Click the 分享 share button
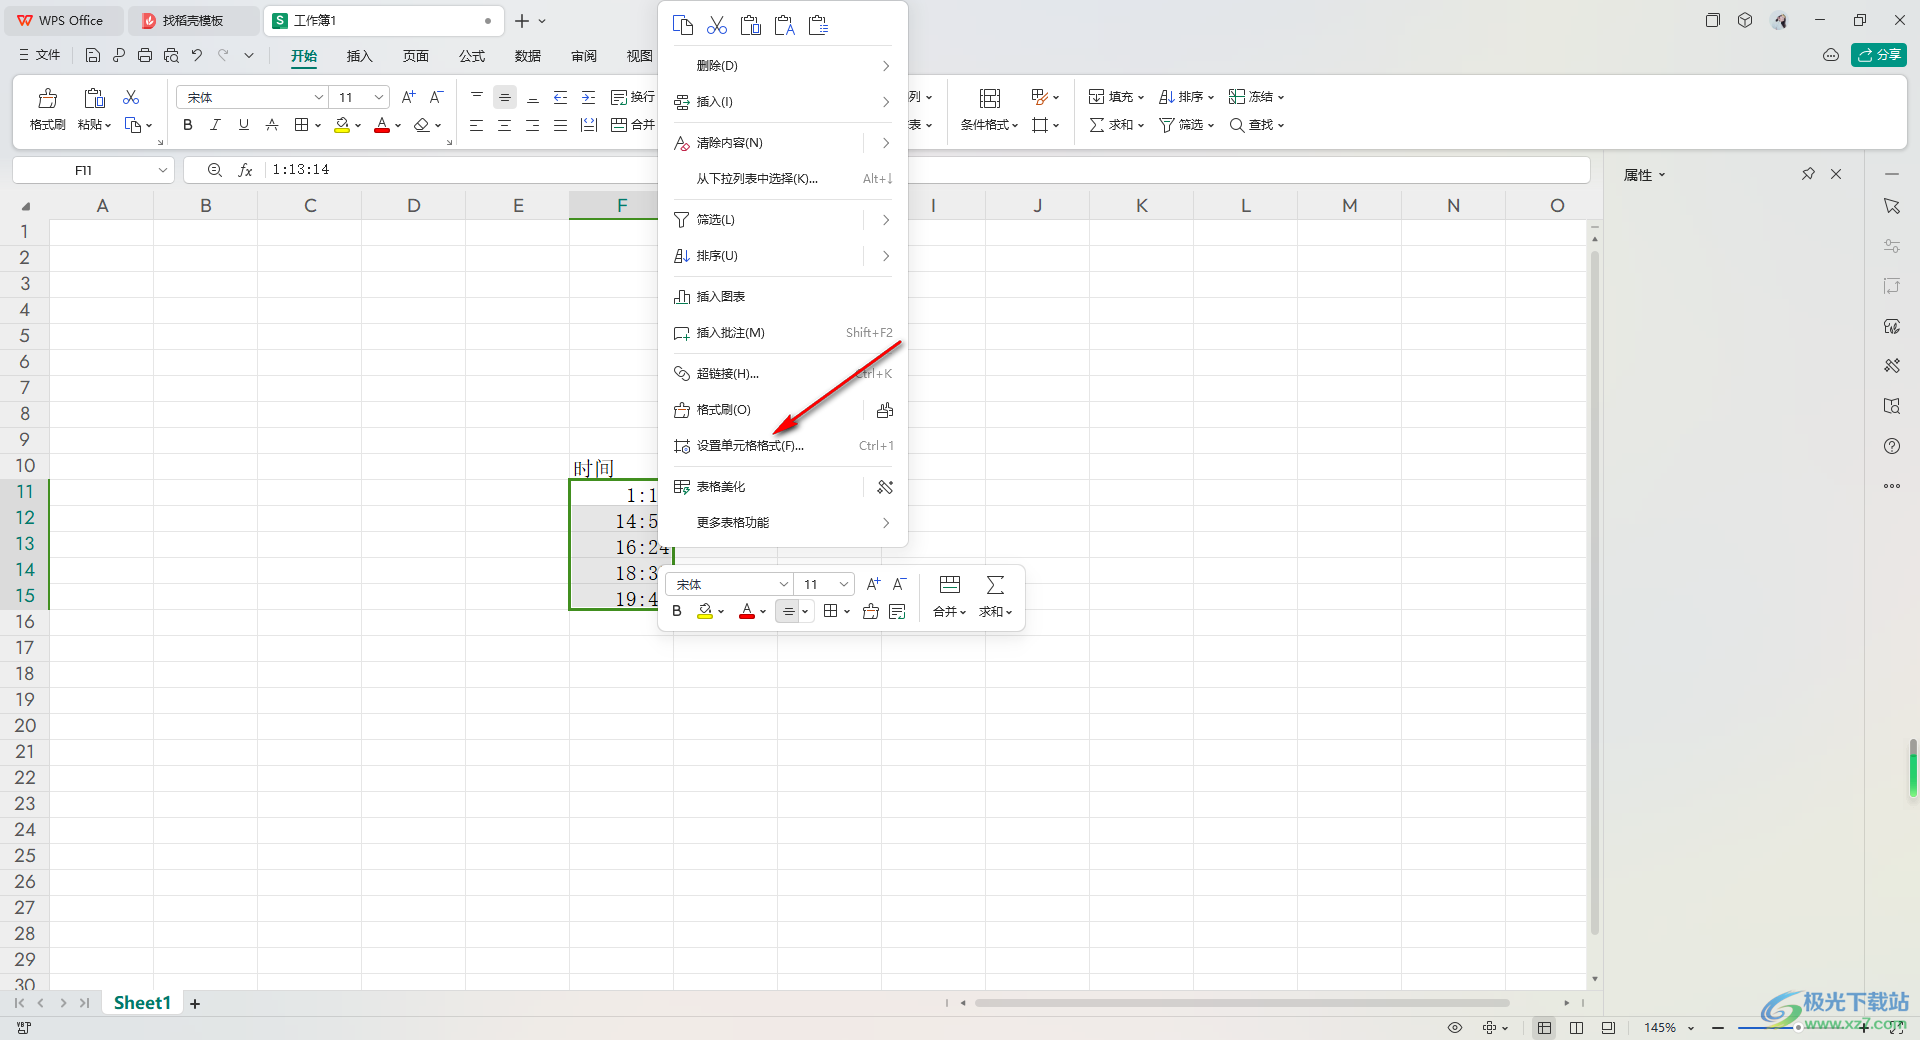The height and width of the screenshot is (1040, 1920). (x=1879, y=55)
